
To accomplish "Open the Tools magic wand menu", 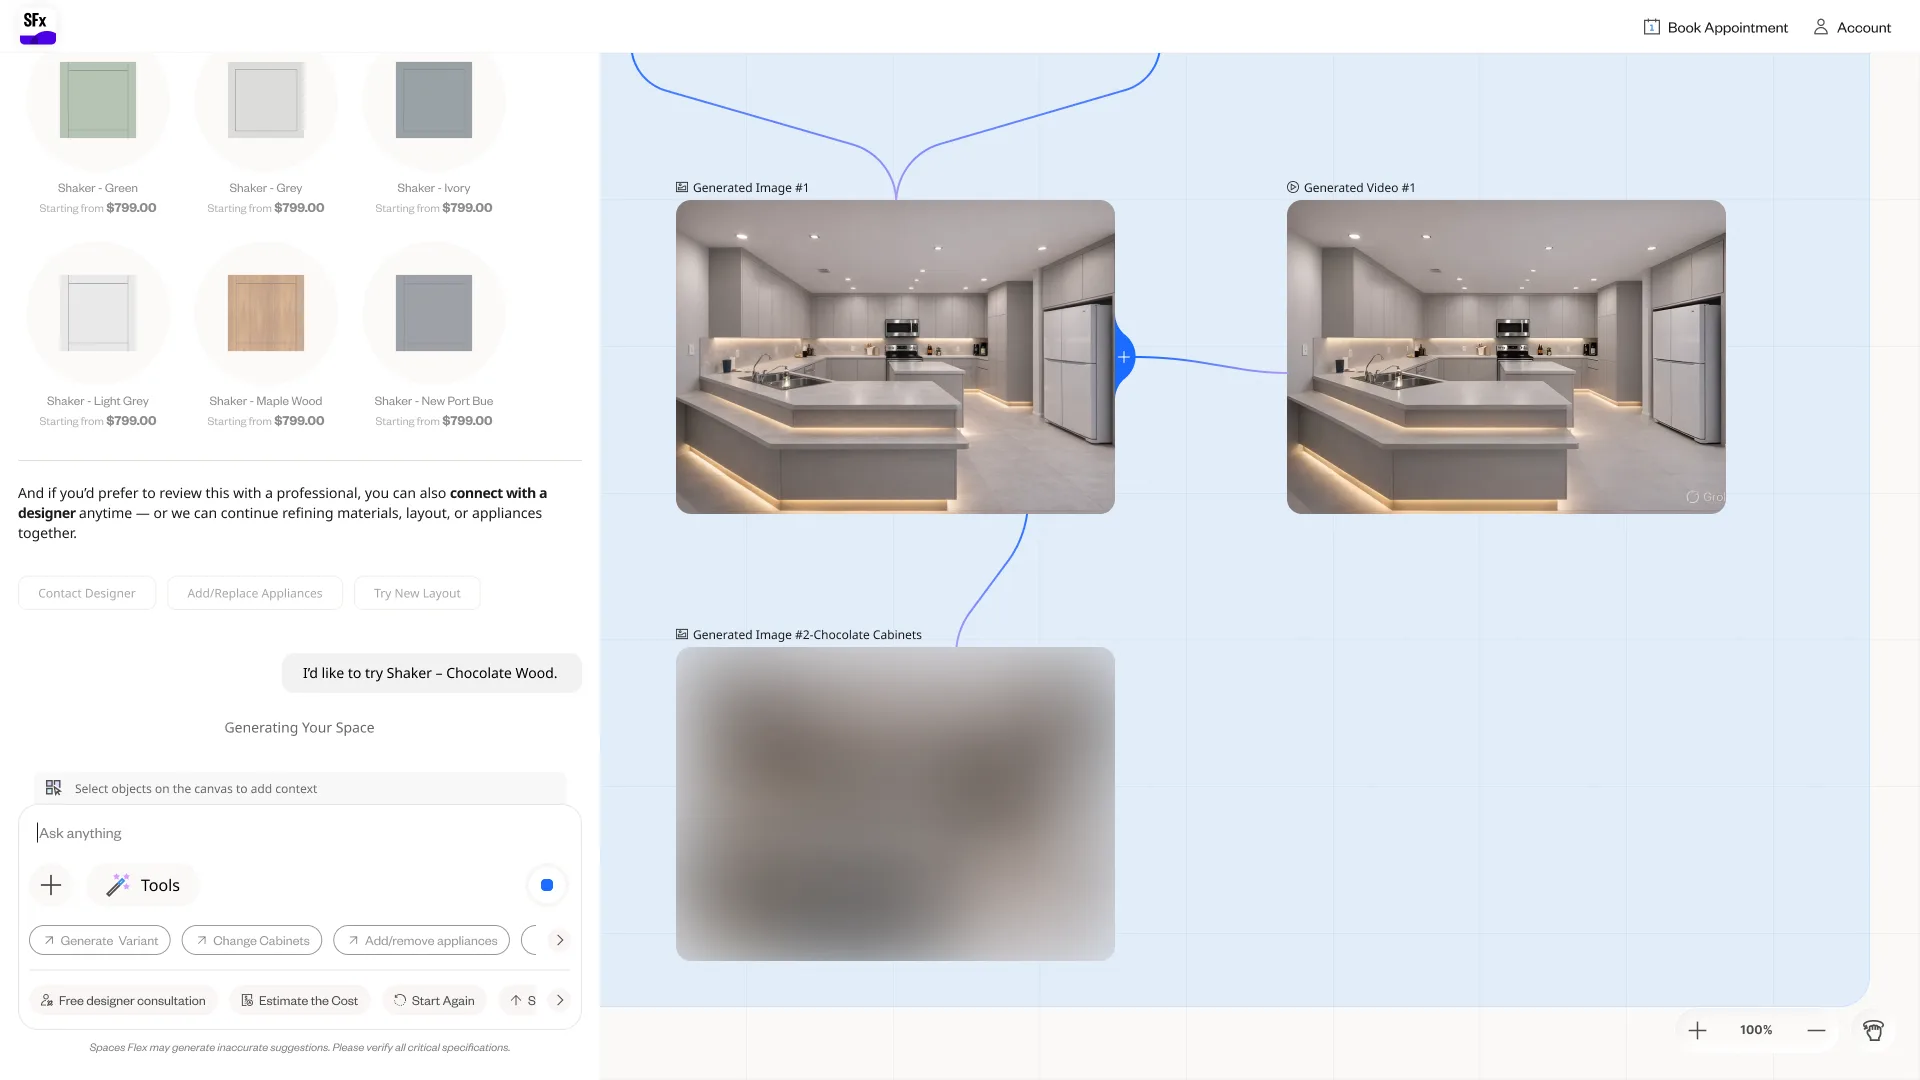I will point(143,885).
